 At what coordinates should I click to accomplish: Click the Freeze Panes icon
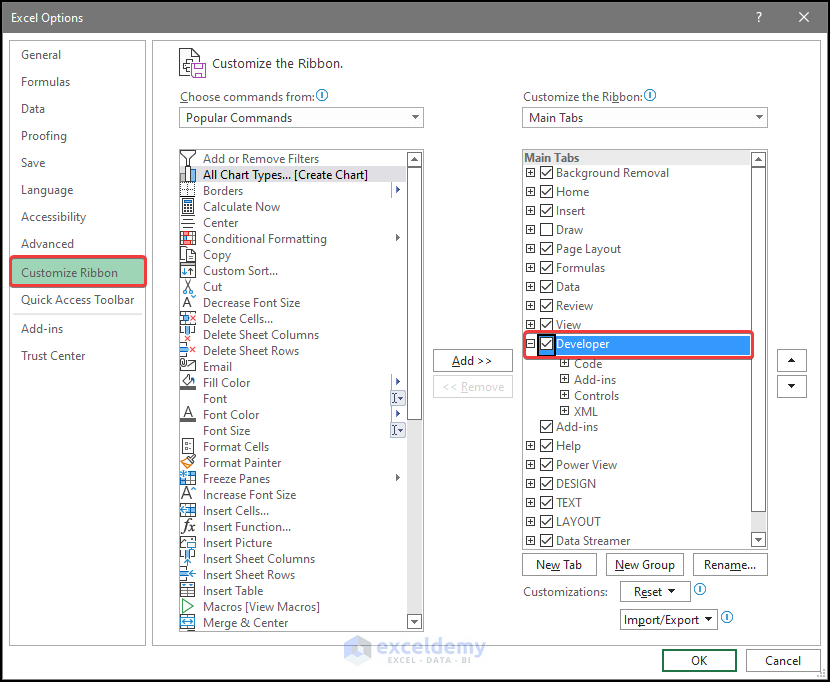(x=188, y=479)
